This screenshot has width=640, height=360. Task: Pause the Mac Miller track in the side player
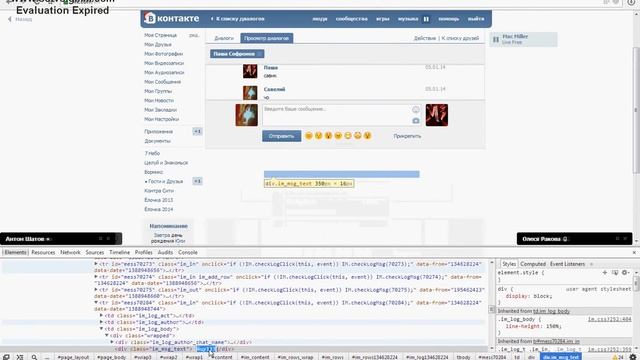click(496, 39)
